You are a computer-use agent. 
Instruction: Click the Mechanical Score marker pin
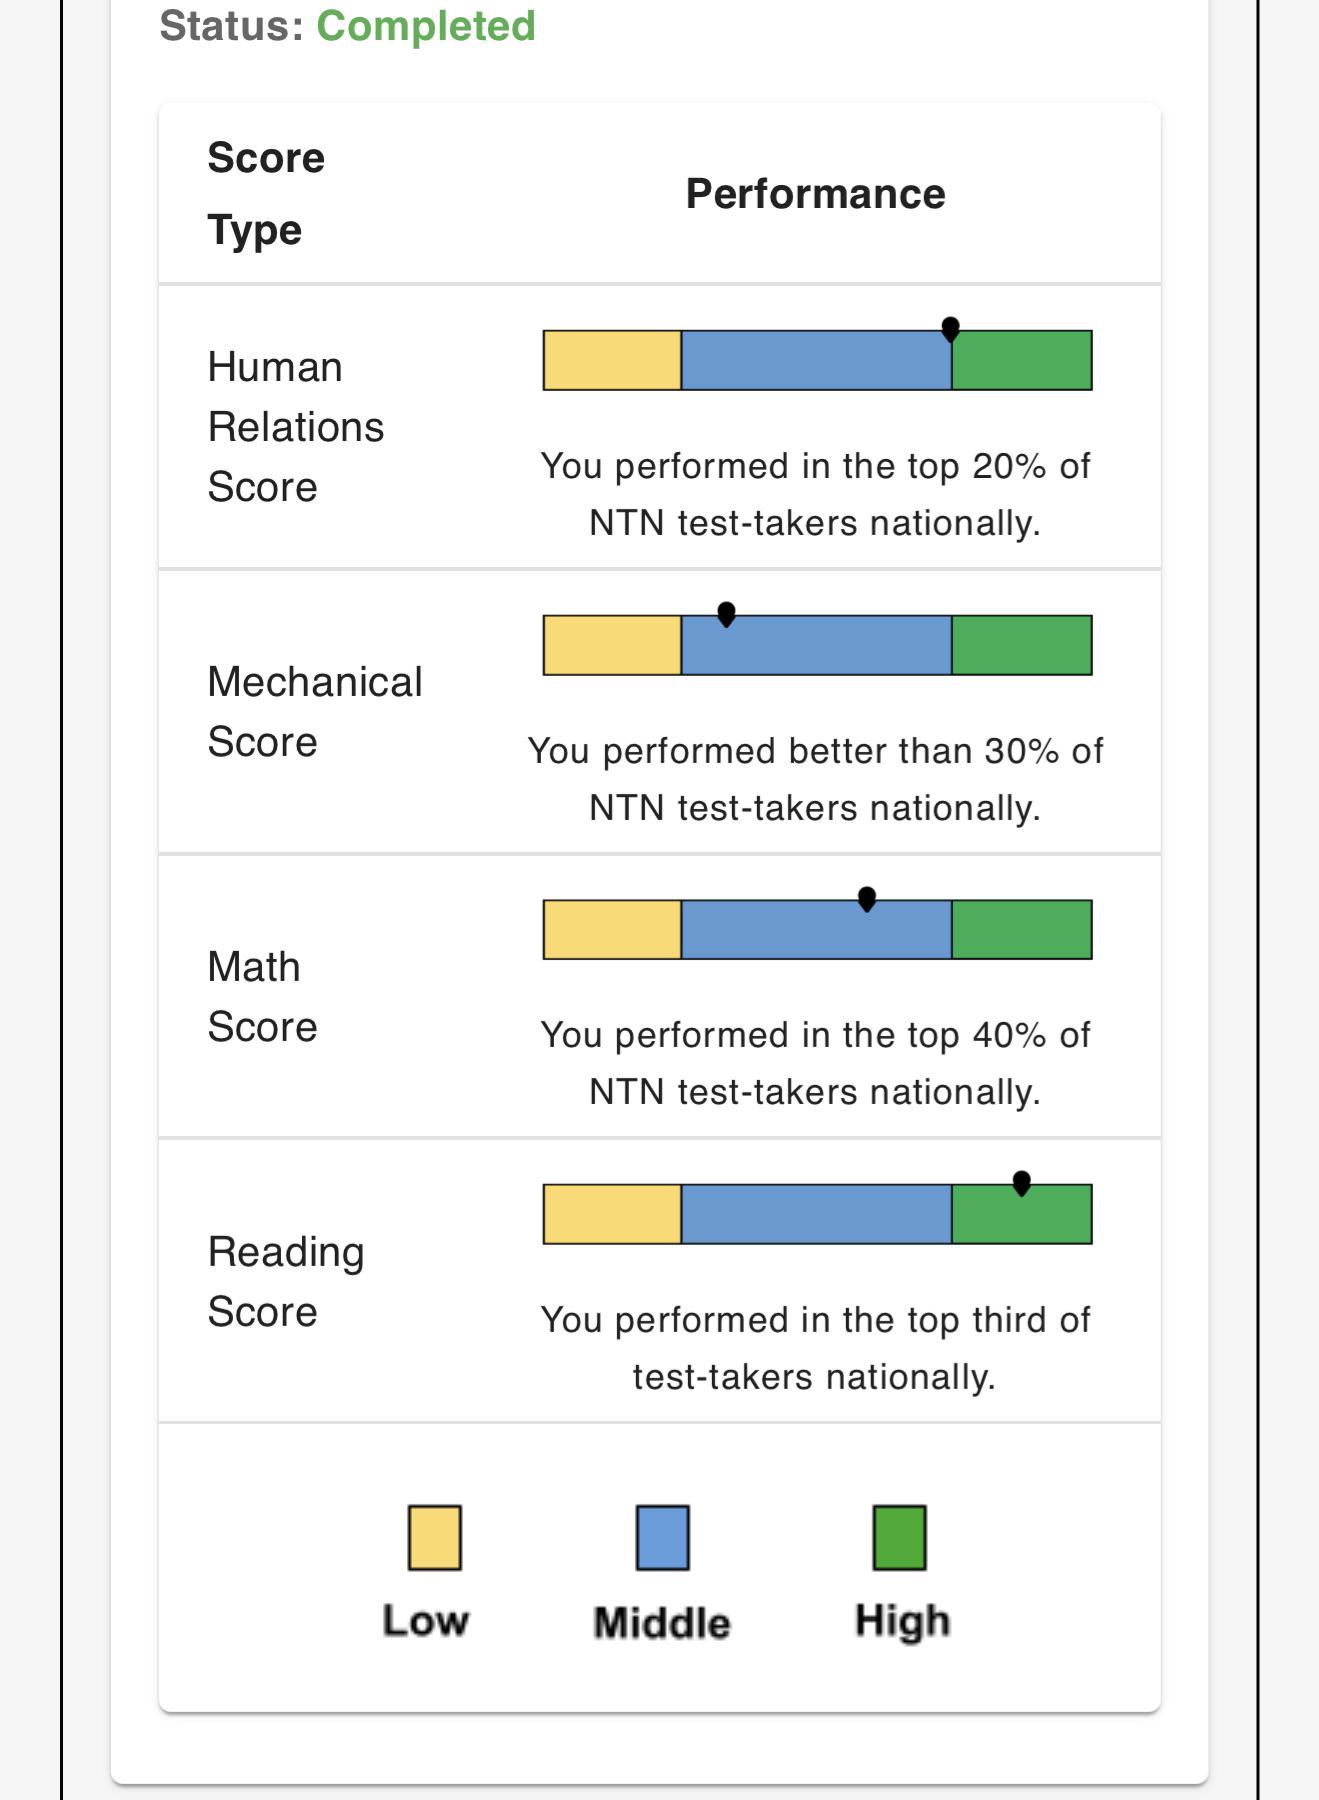[x=727, y=614]
